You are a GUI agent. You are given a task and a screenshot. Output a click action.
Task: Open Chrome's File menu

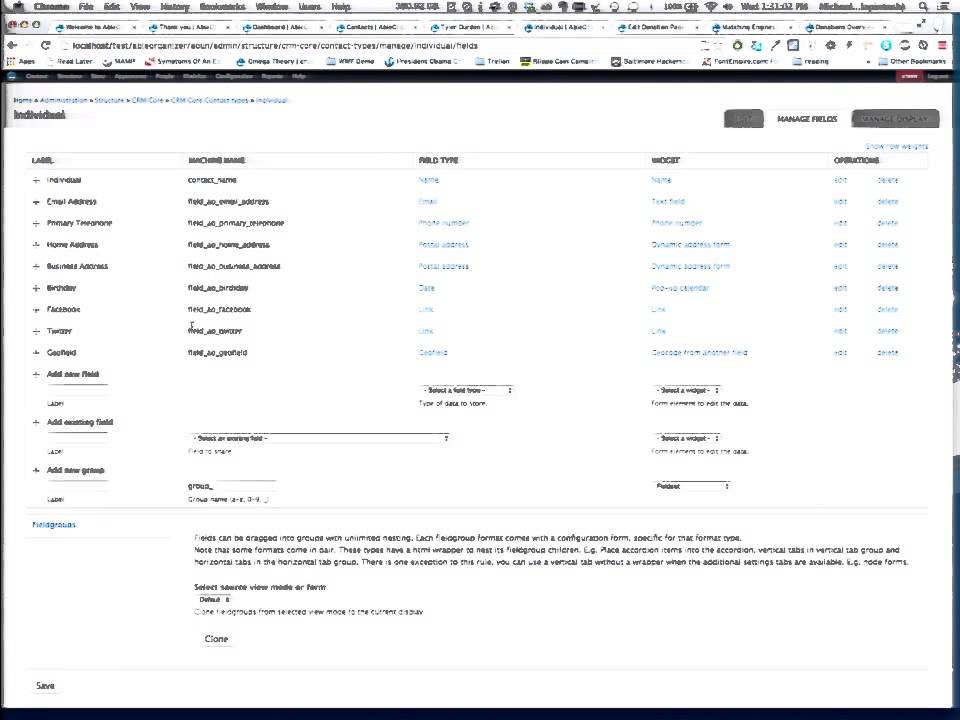click(x=86, y=7)
